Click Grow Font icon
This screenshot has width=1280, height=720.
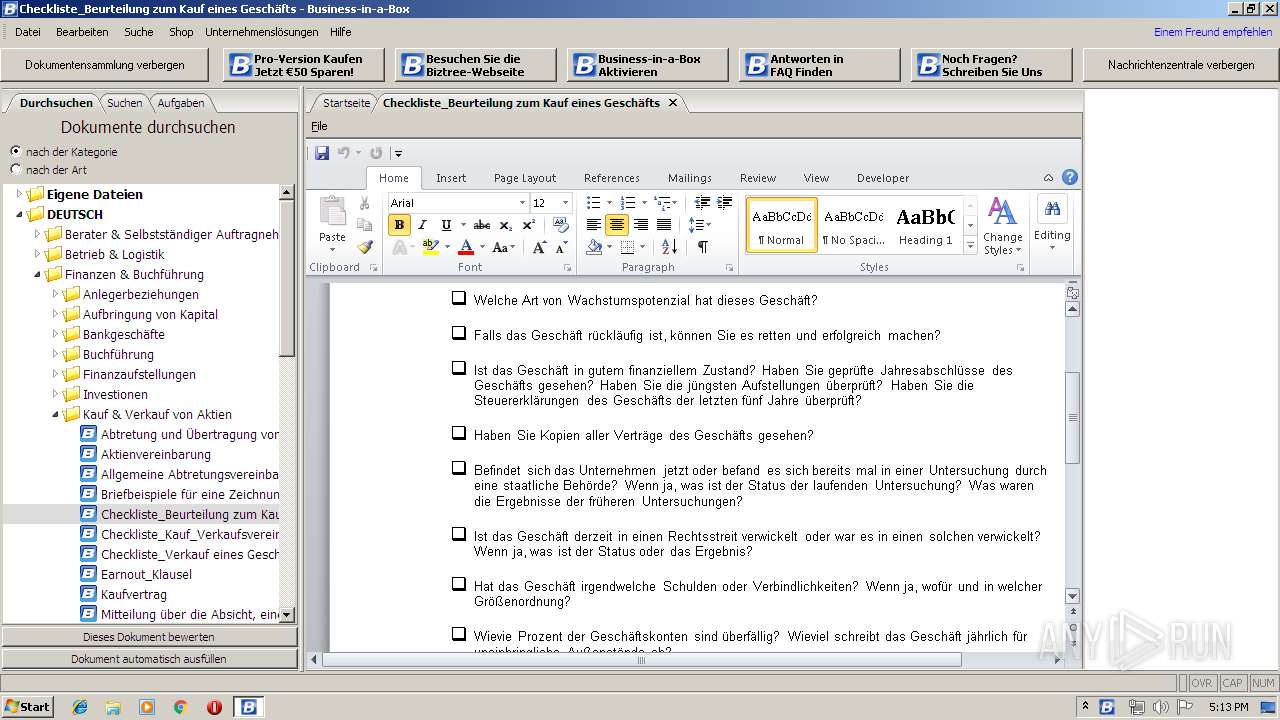pos(538,247)
